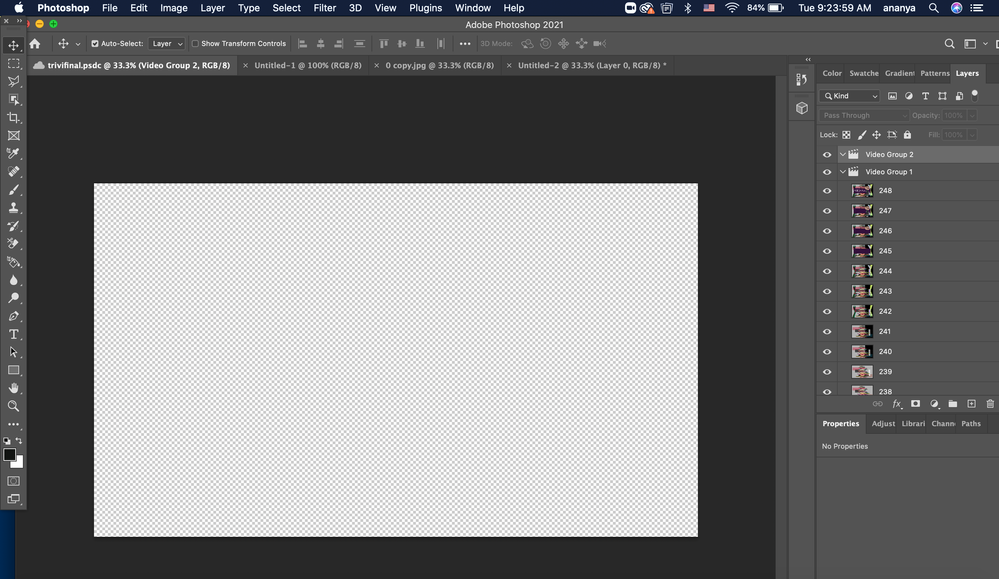Pick the Eyedropper tool

14,153
